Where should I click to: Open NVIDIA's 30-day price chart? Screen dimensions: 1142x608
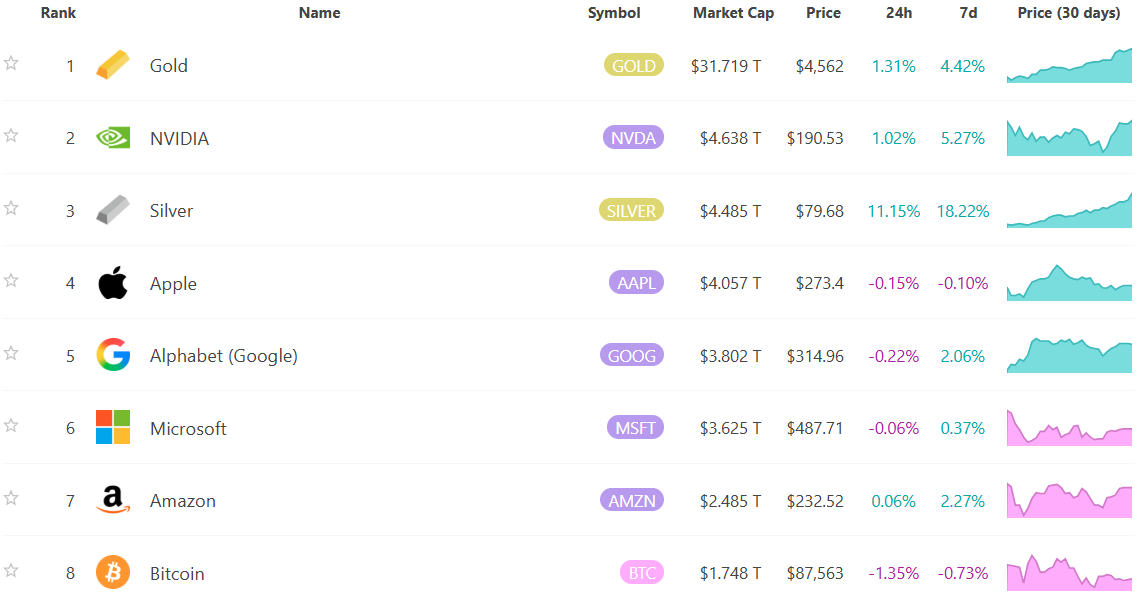[x=1069, y=138]
